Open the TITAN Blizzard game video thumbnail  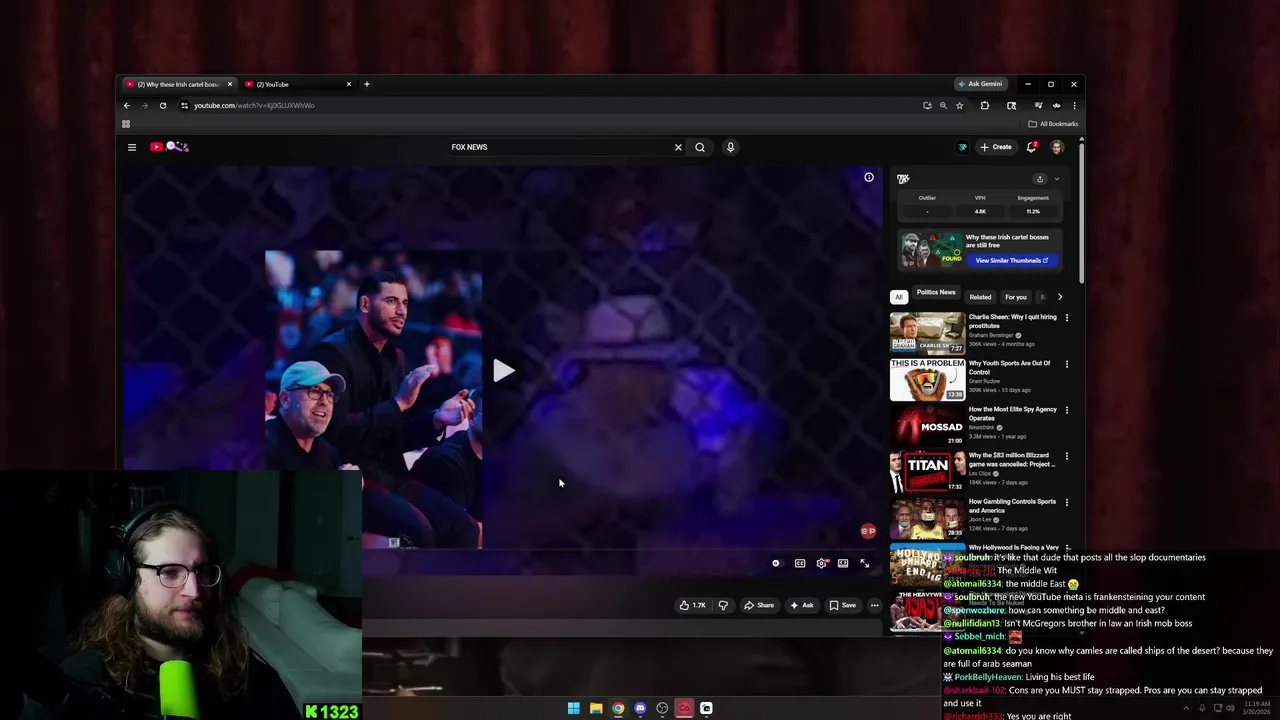[x=927, y=471]
